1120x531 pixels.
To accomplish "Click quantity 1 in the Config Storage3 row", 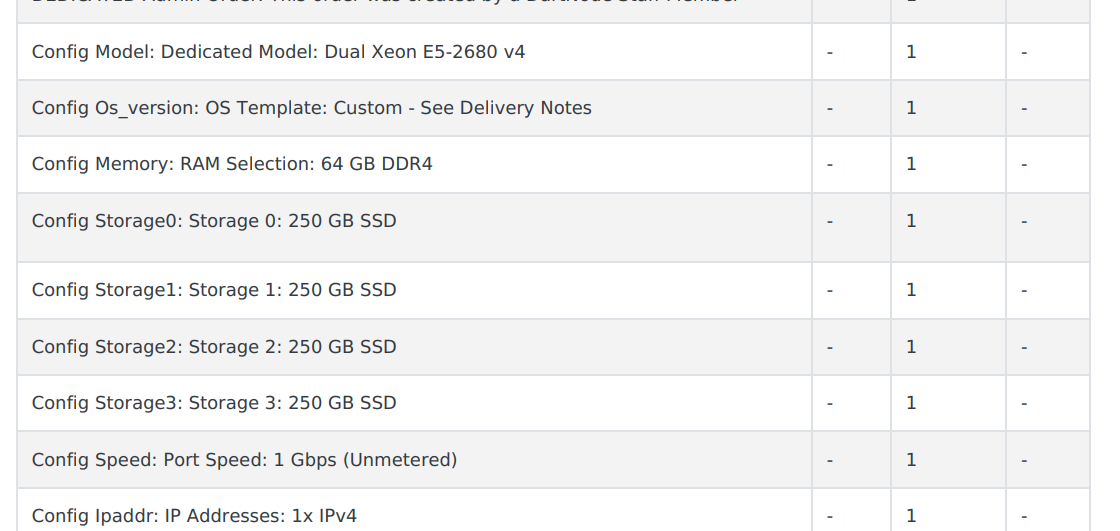I will click(x=911, y=403).
